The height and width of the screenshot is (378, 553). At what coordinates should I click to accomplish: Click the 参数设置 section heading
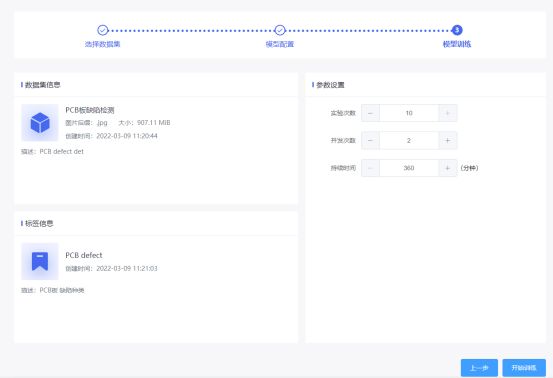pos(330,85)
